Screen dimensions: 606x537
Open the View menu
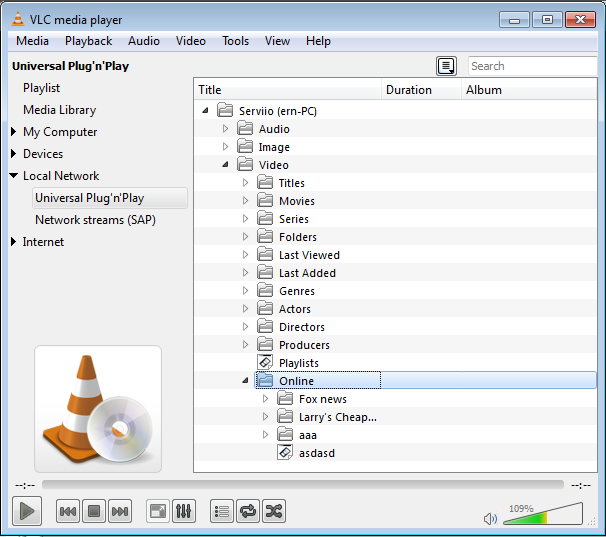pos(277,41)
